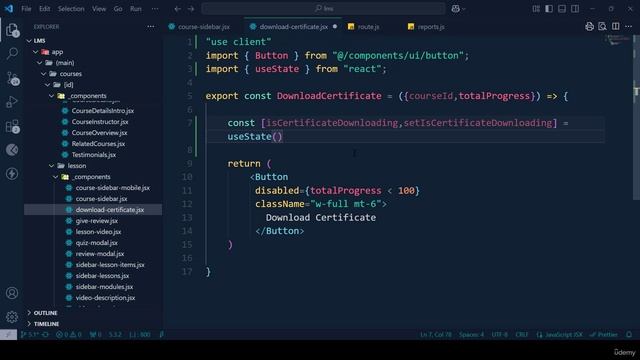640x360 pixels.
Task: Show more menu items ellipsis
Action: [155, 9]
